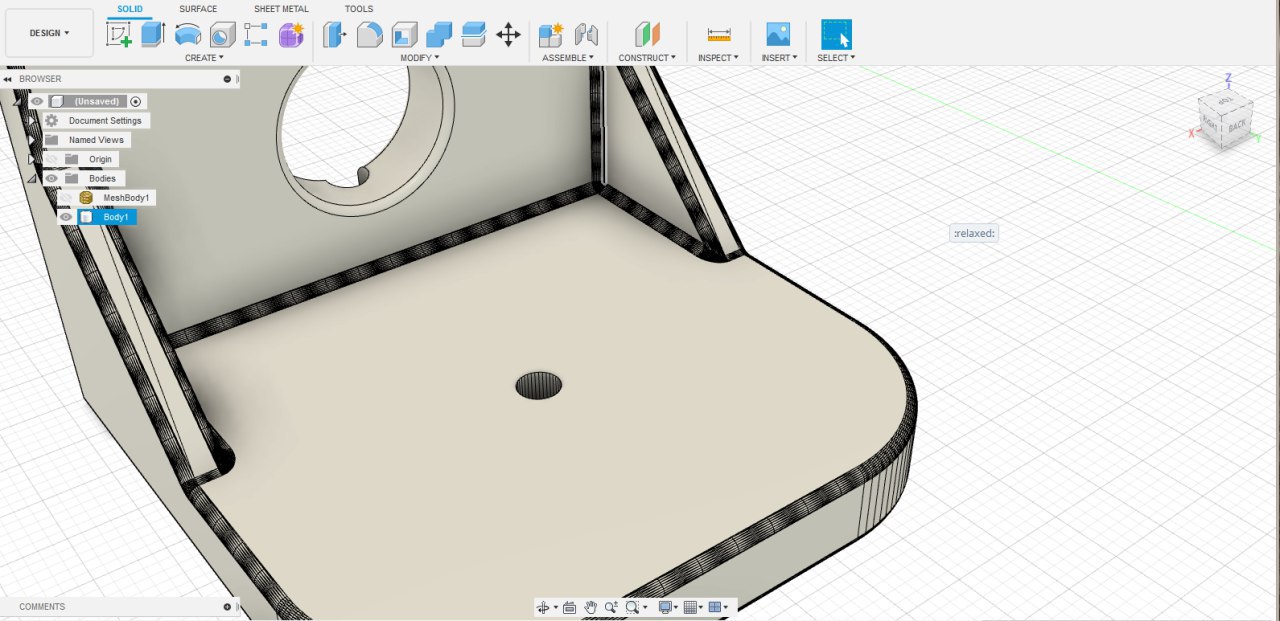Viewport: 1280px width, 621px height.
Task: Activate the Select tool icon
Action: pos(836,35)
